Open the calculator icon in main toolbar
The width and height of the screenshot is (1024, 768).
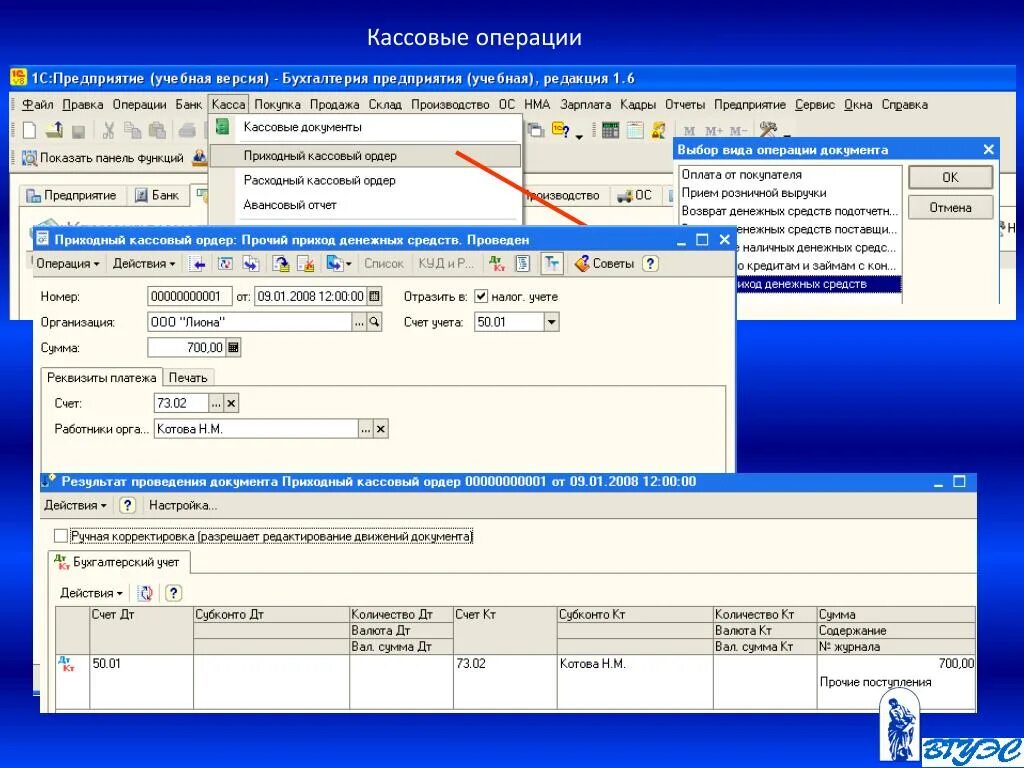pyautogui.click(x=611, y=130)
